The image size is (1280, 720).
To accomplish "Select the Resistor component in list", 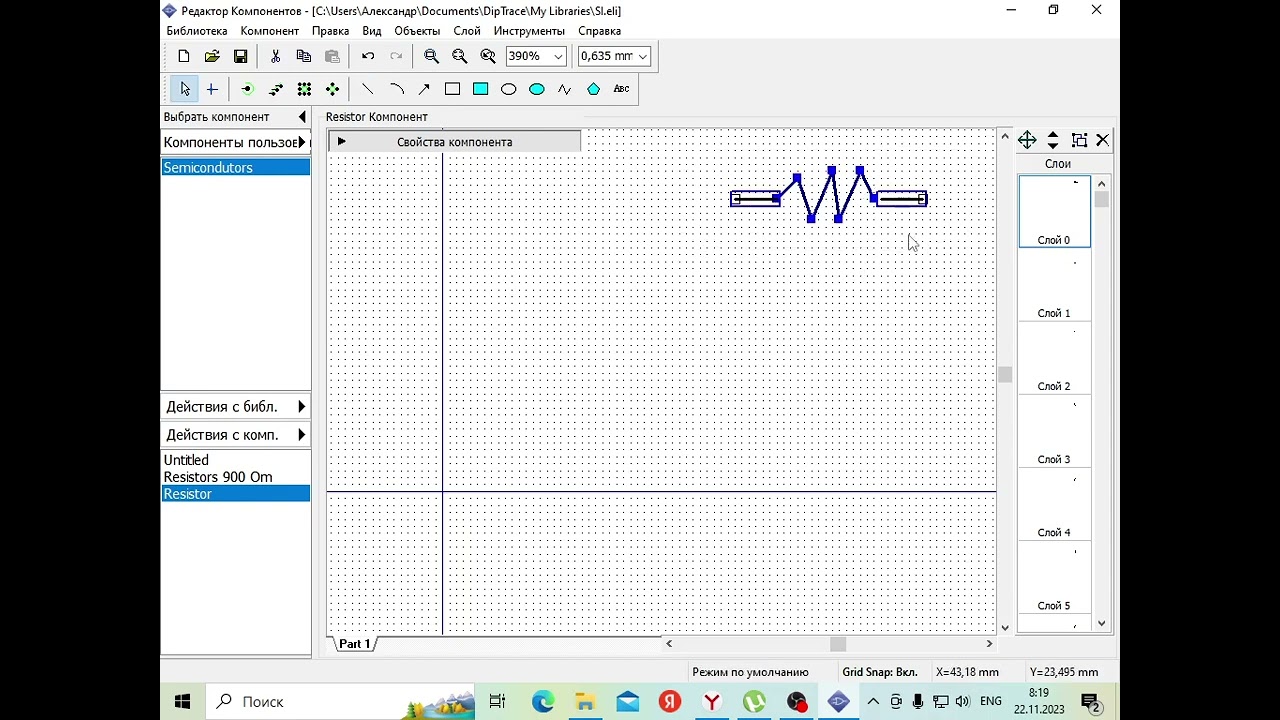I will 236,494.
